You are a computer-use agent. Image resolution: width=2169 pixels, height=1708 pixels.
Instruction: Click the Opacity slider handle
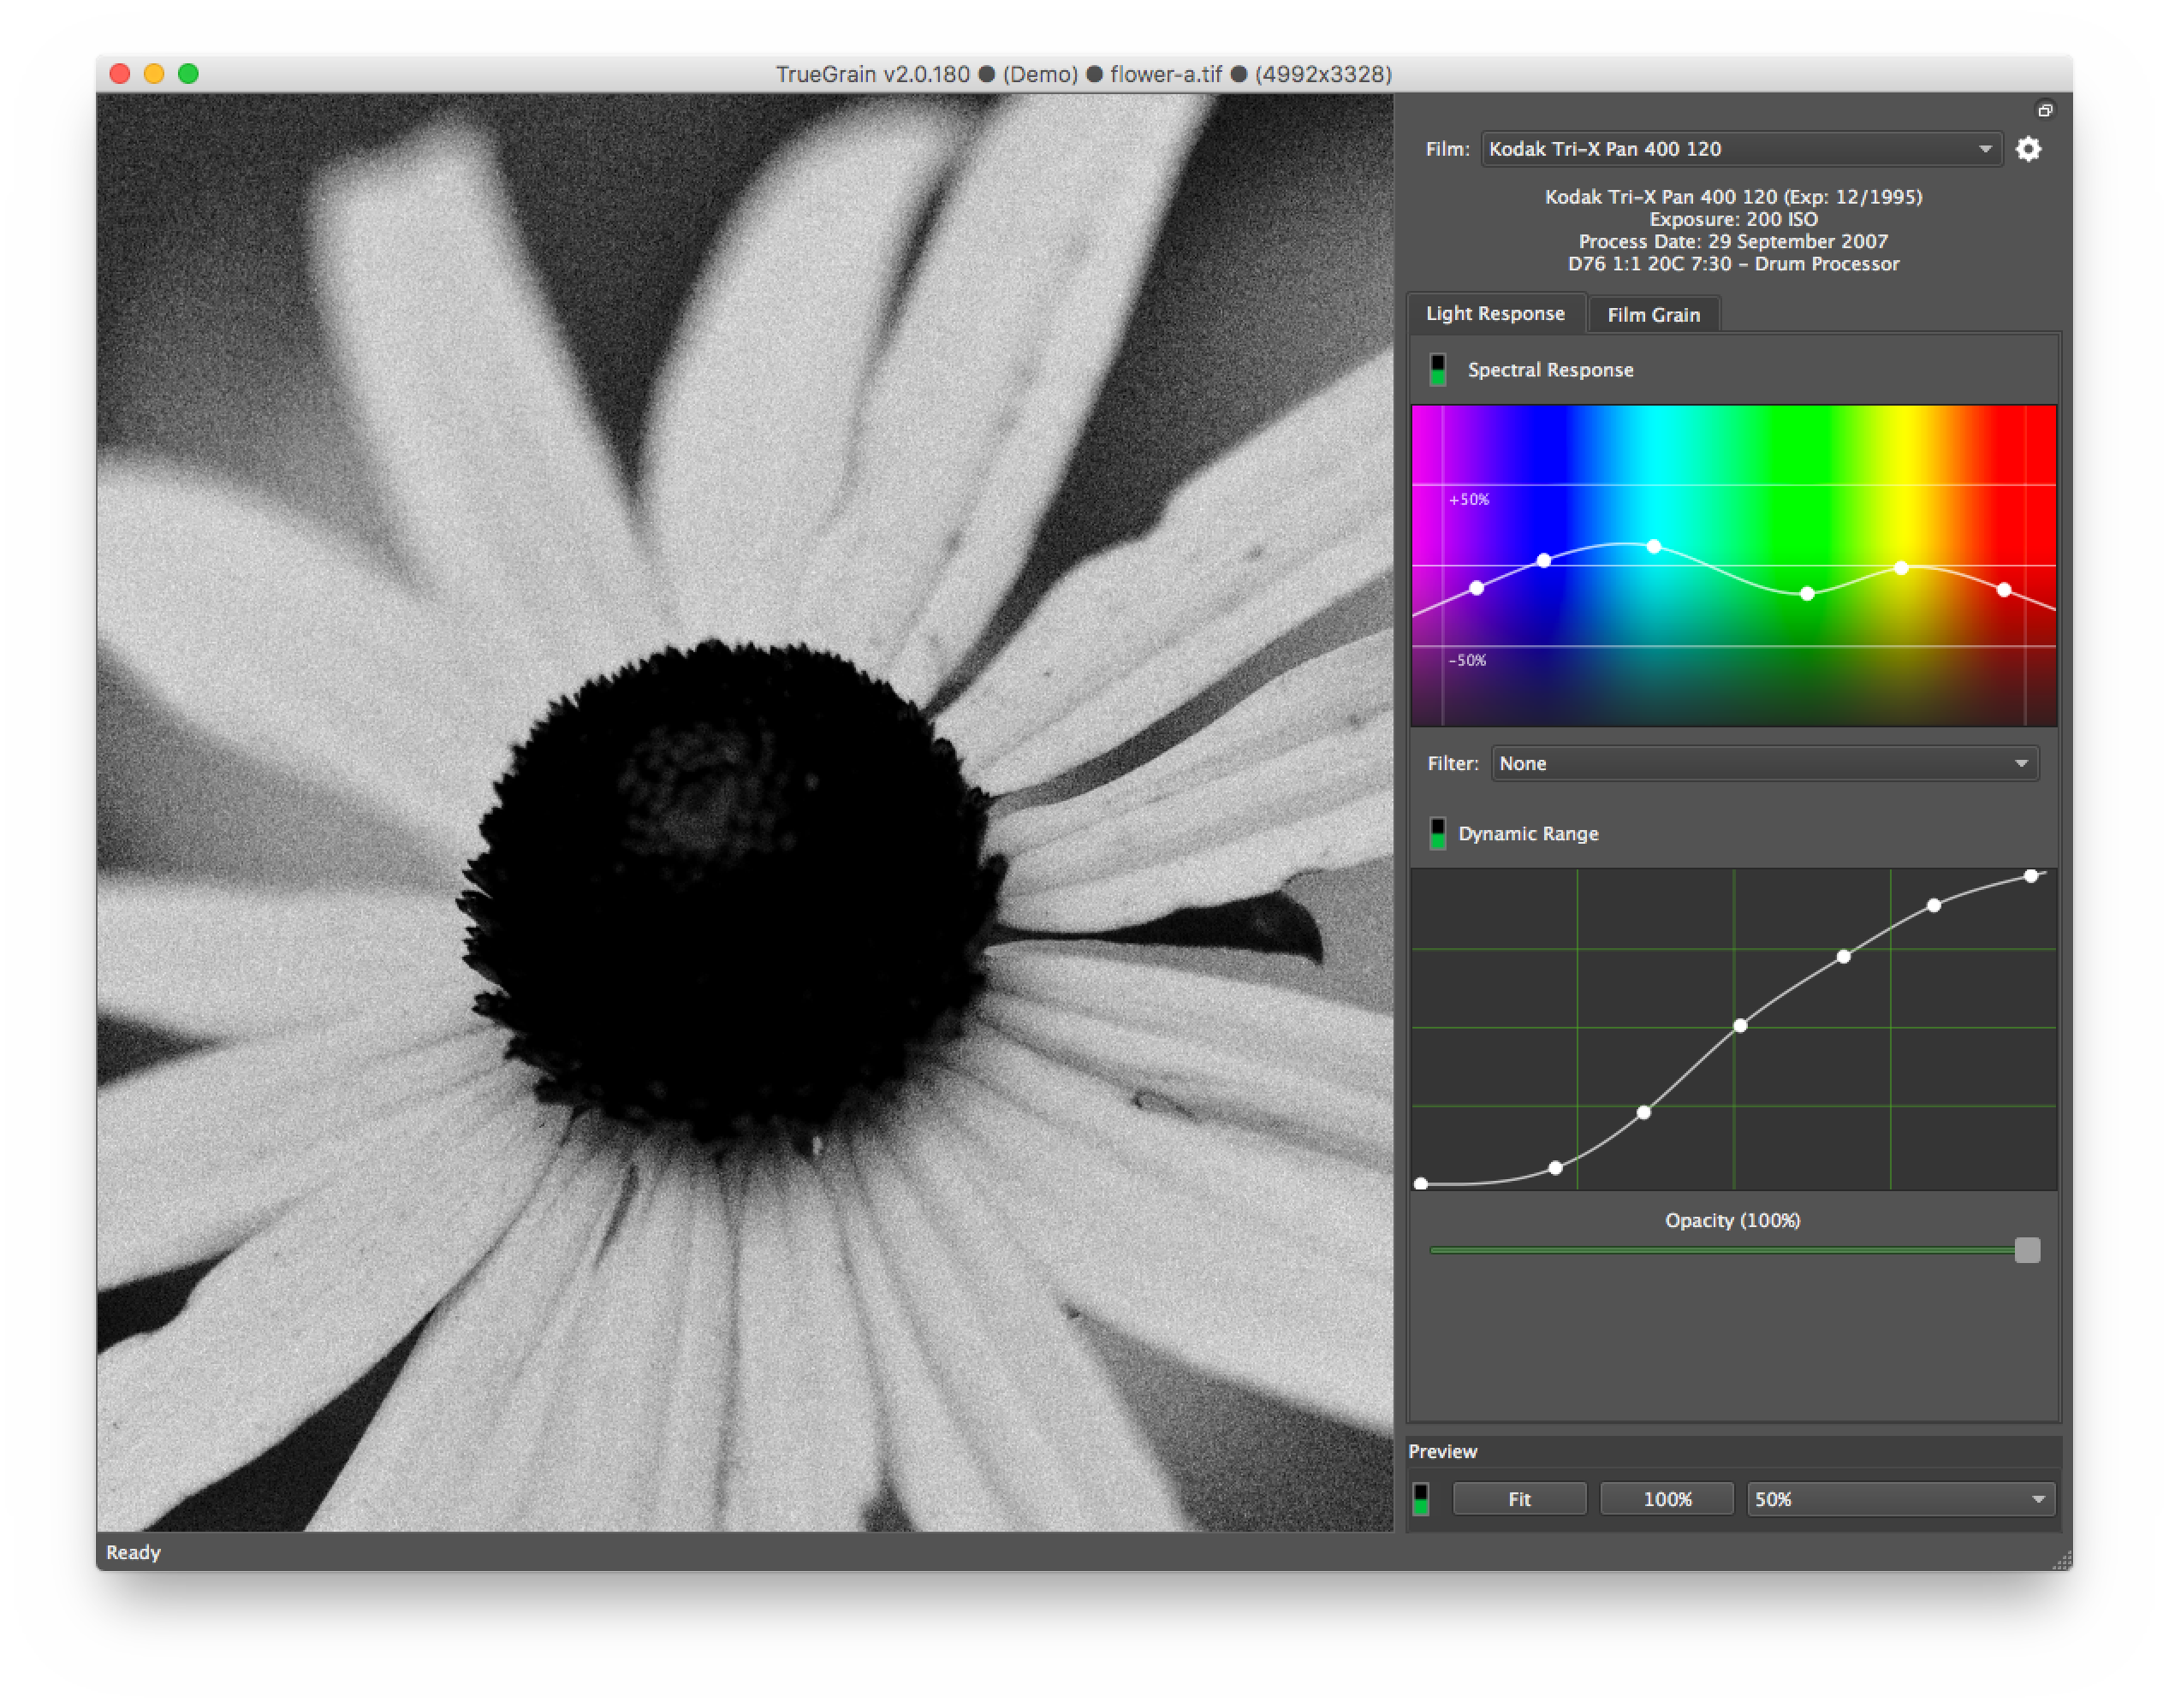tap(2027, 1250)
